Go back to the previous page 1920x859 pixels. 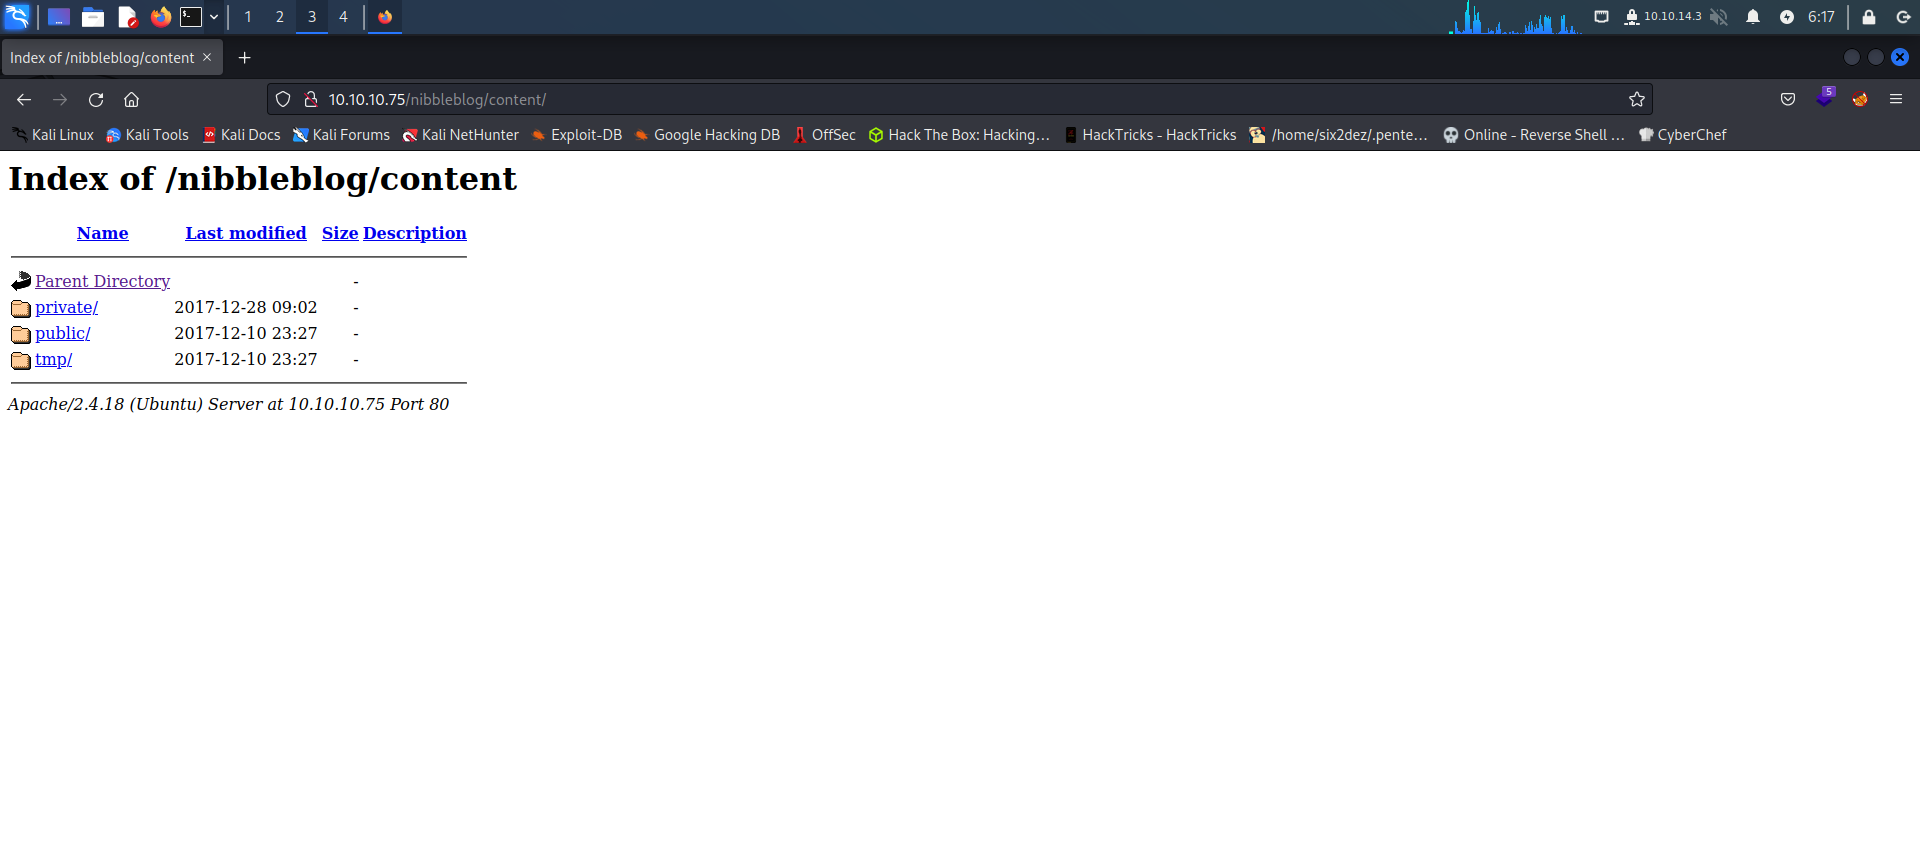pos(24,100)
